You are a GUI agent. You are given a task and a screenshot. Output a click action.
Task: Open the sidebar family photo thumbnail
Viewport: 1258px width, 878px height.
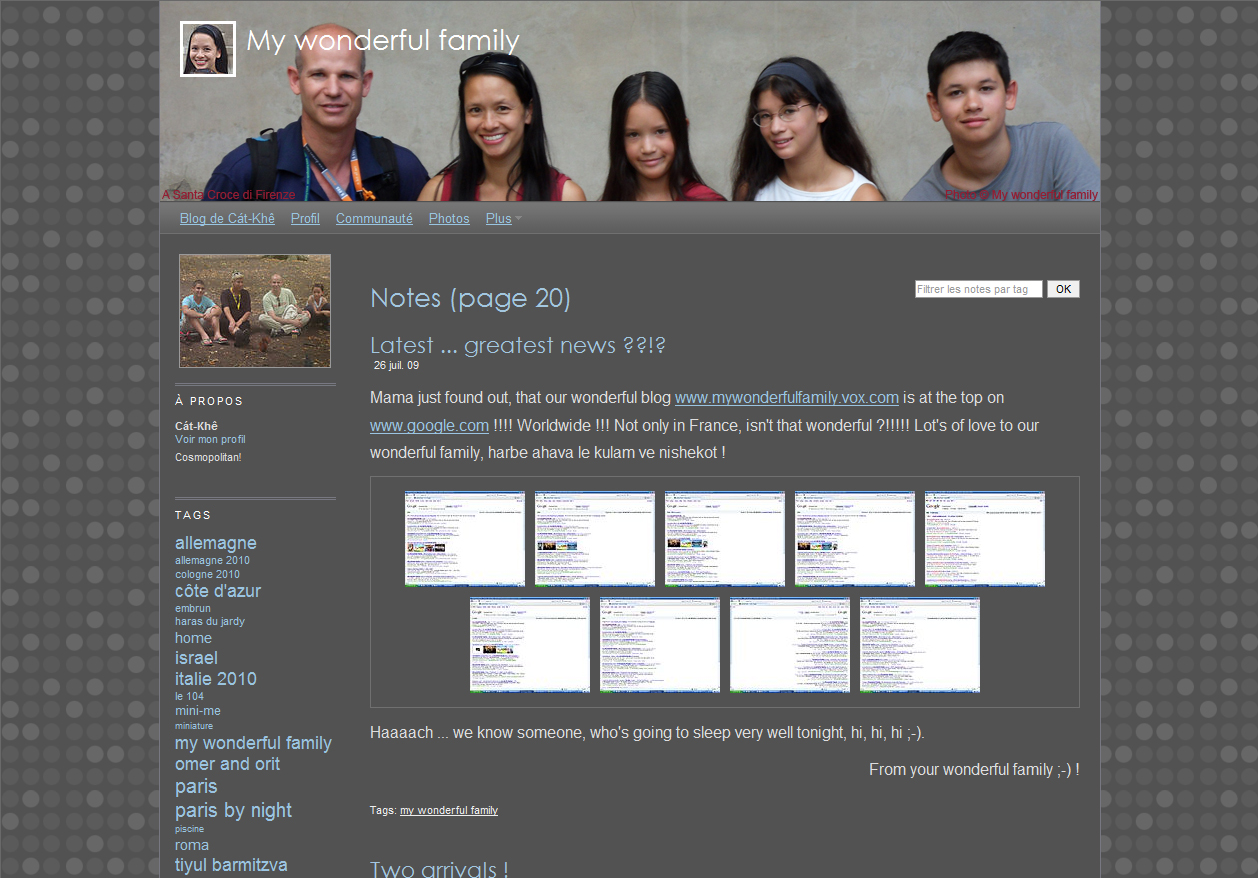pyautogui.click(x=255, y=311)
